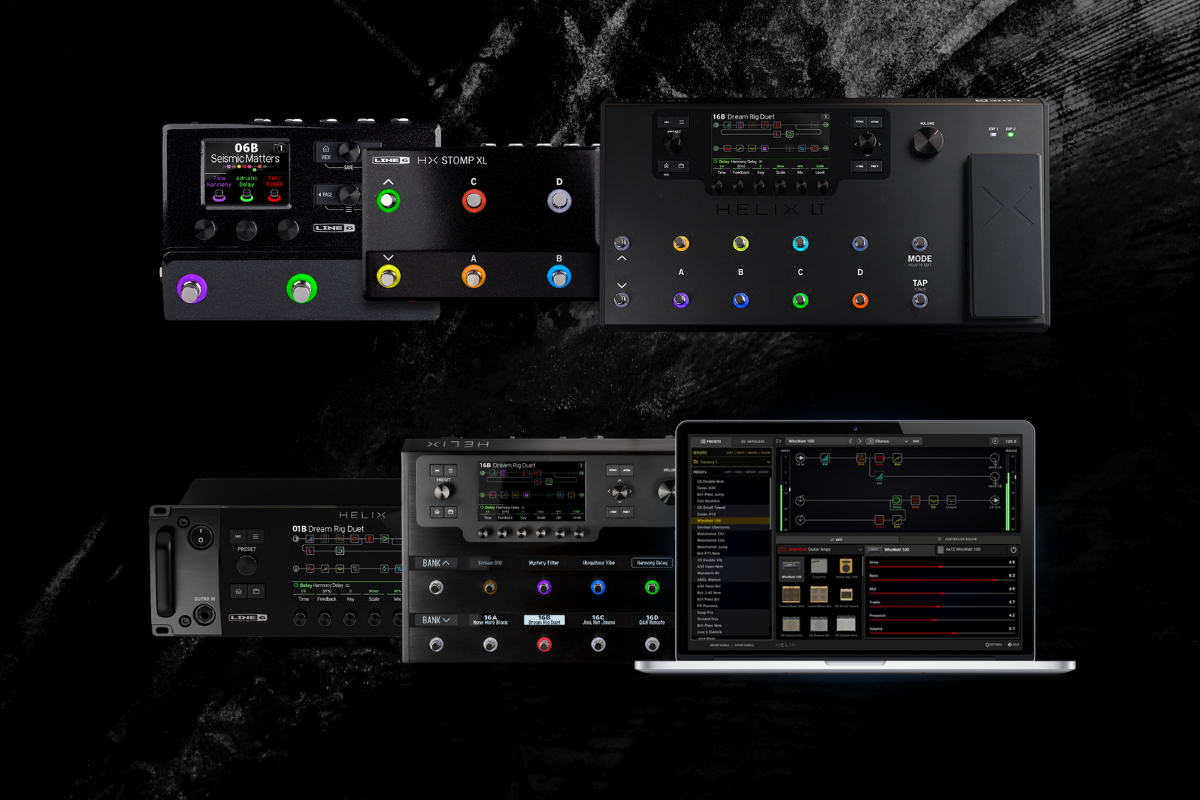Click footswitch C on HX Stomp XL
The image size is (1200, 800).
[x=473, y=201]
